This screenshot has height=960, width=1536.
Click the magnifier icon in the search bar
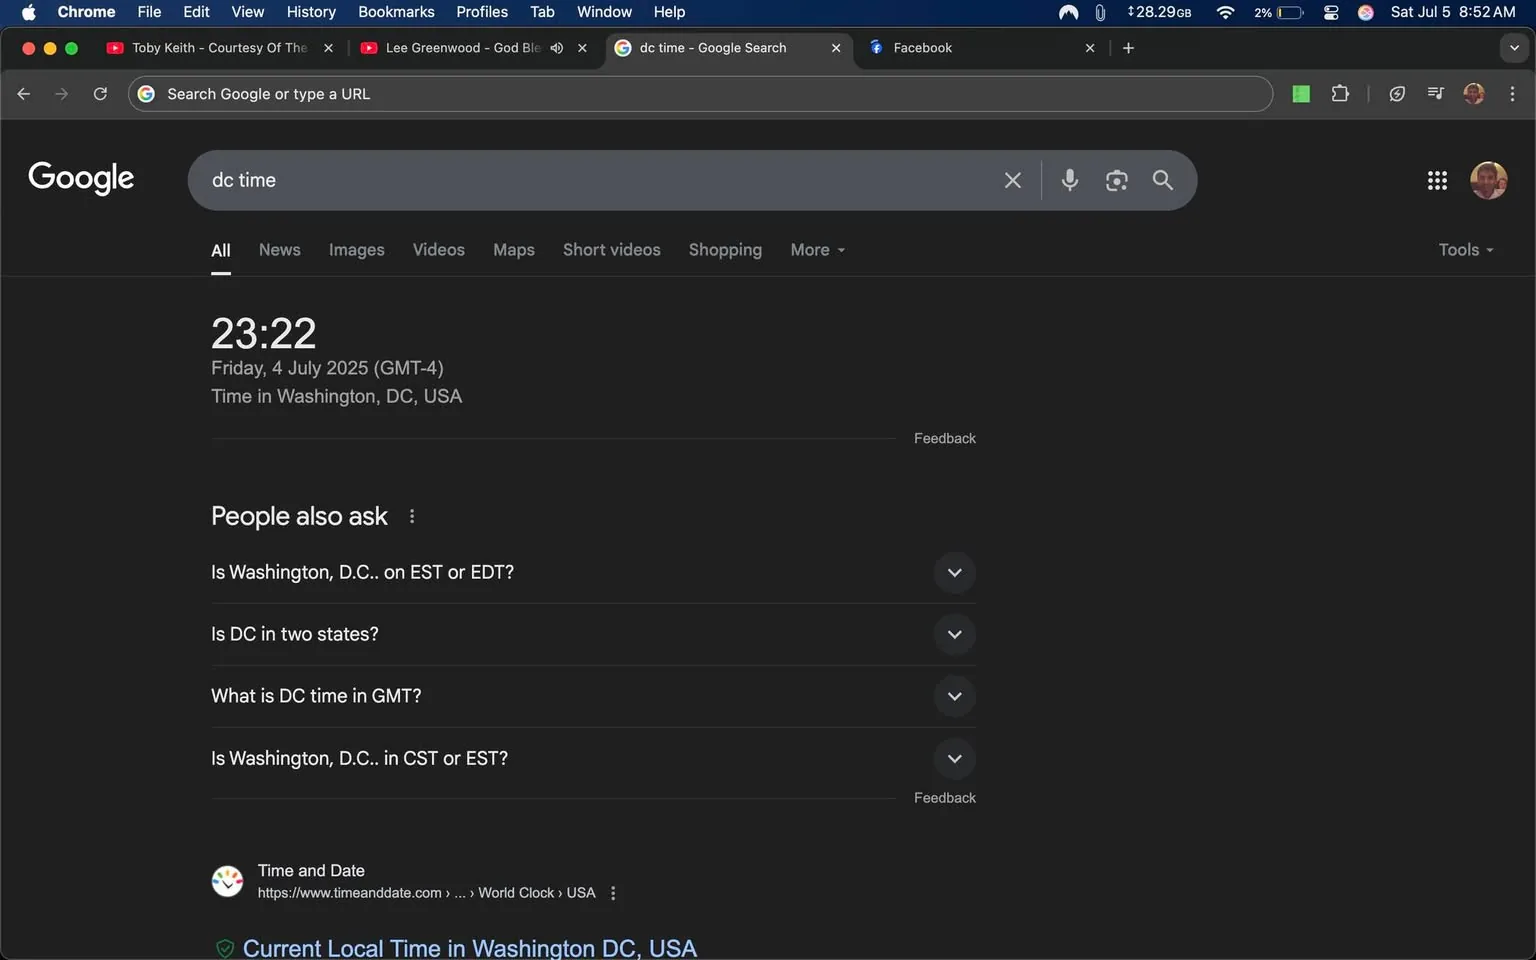tap(1162, 180)
